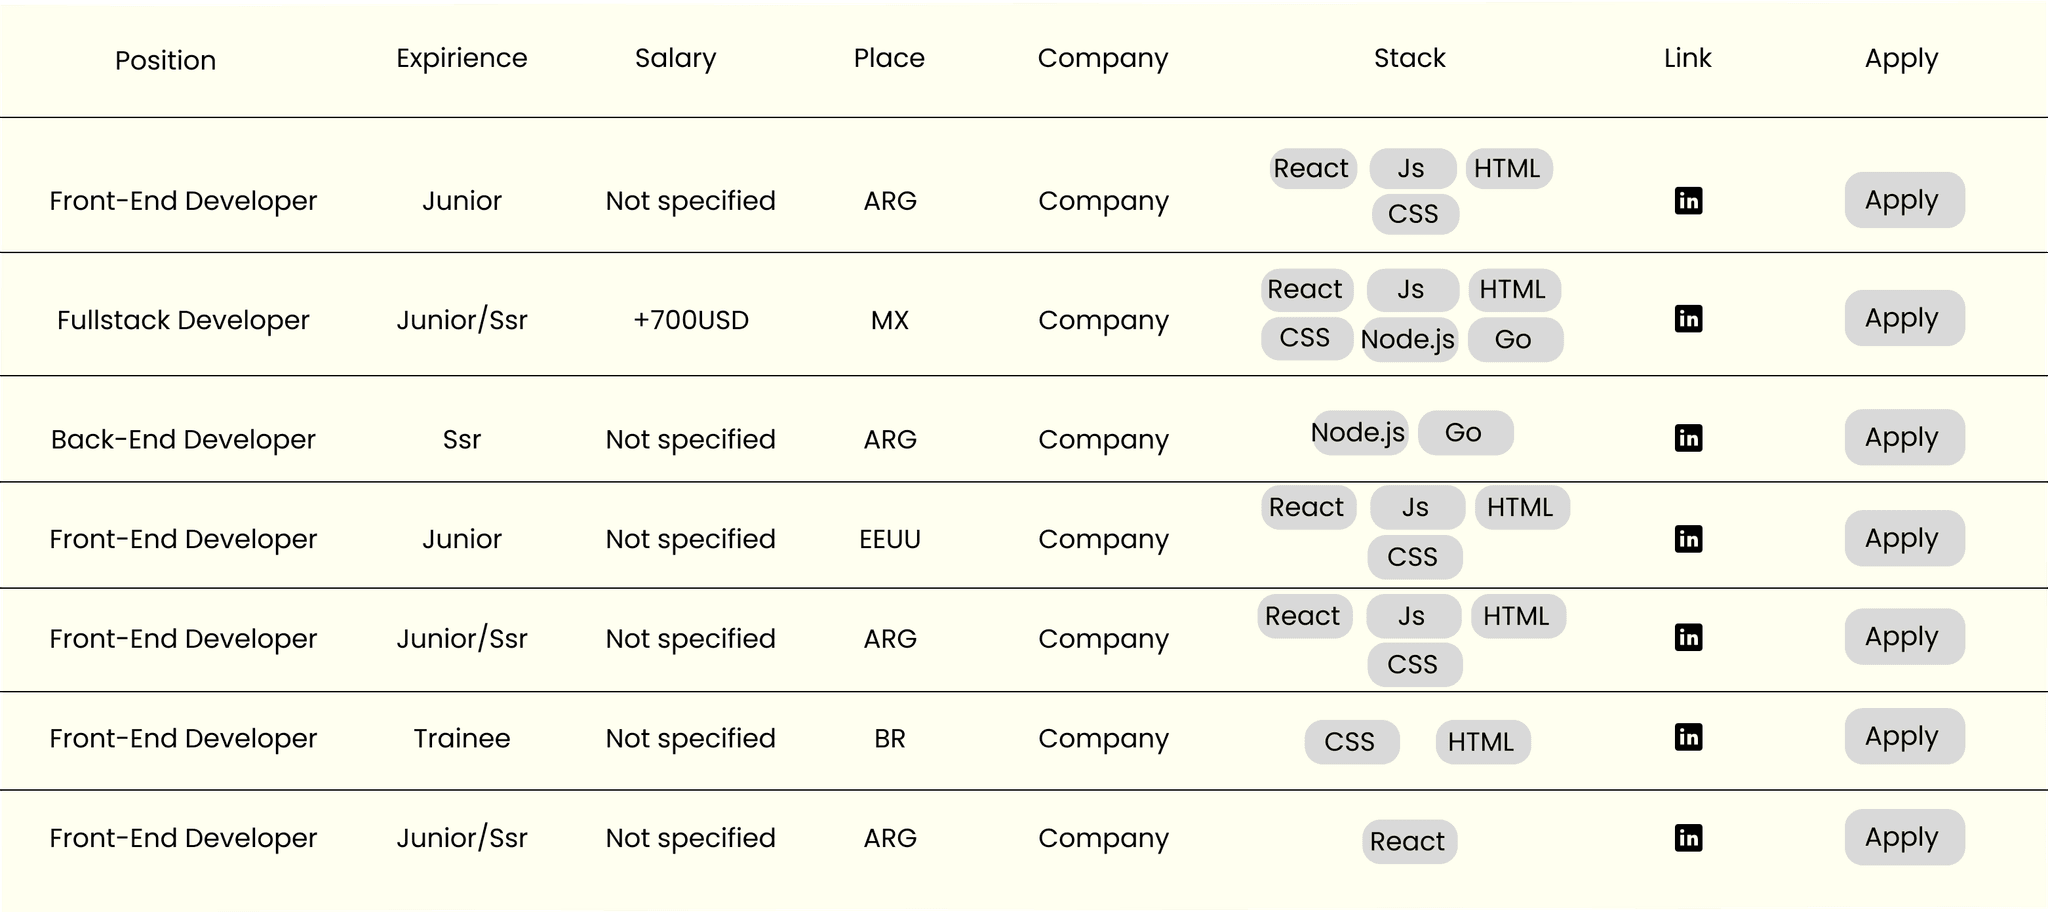
Task: Open LinkedIn icon in Fullstack Developer row
Action: [1688, 319]
